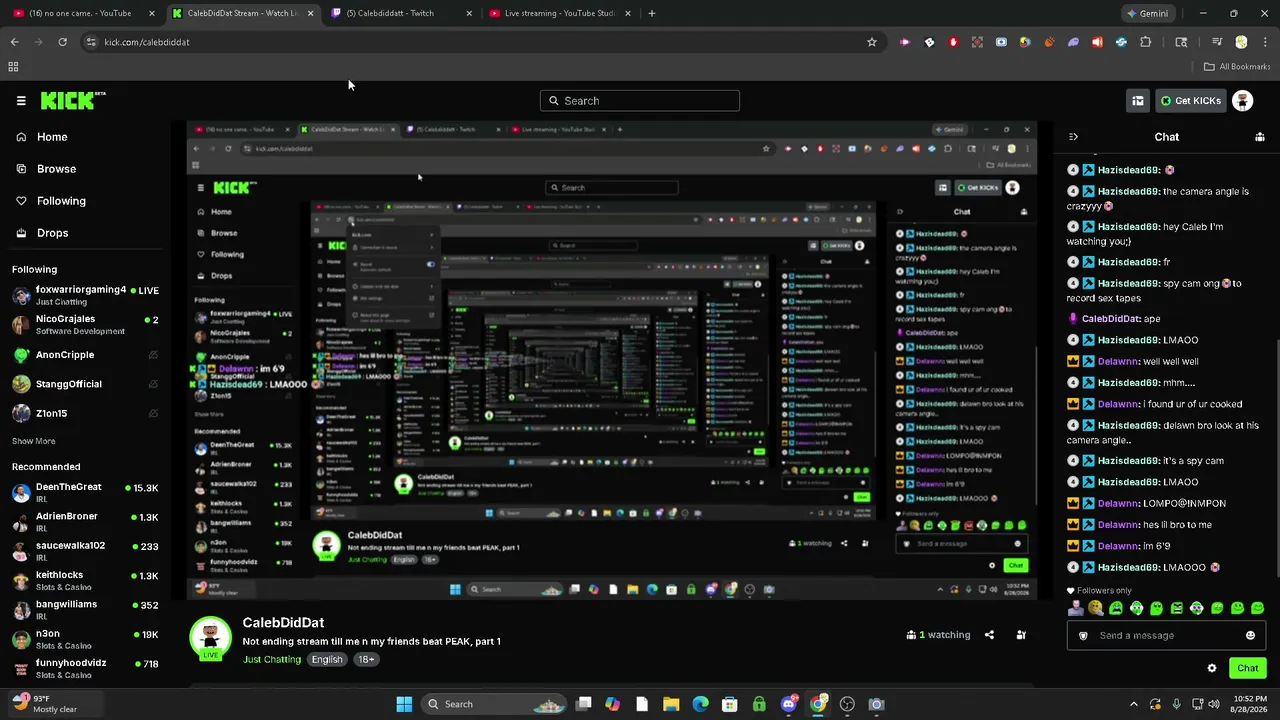Screen dimensions: 1280x720
Task: Open keithlocks Slots & Casino stream
Action: click(x=86, y=580)
